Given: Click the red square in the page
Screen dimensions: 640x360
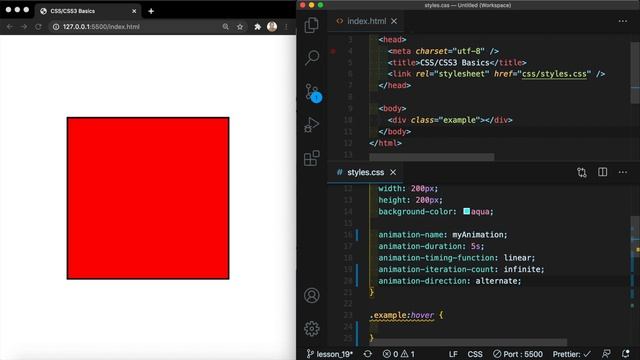Looking at the screenshot, I should 148,198.
